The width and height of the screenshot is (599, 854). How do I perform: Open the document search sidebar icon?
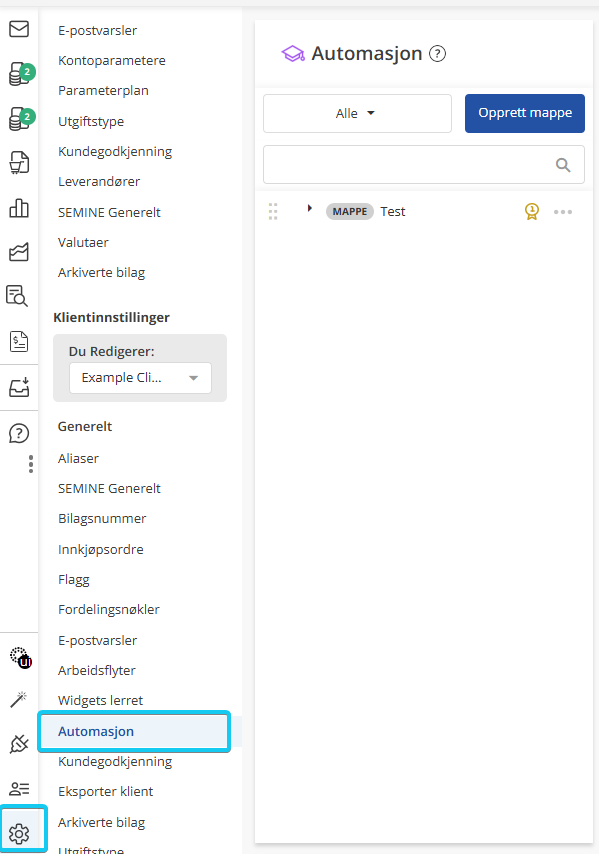tap(17, 296)
